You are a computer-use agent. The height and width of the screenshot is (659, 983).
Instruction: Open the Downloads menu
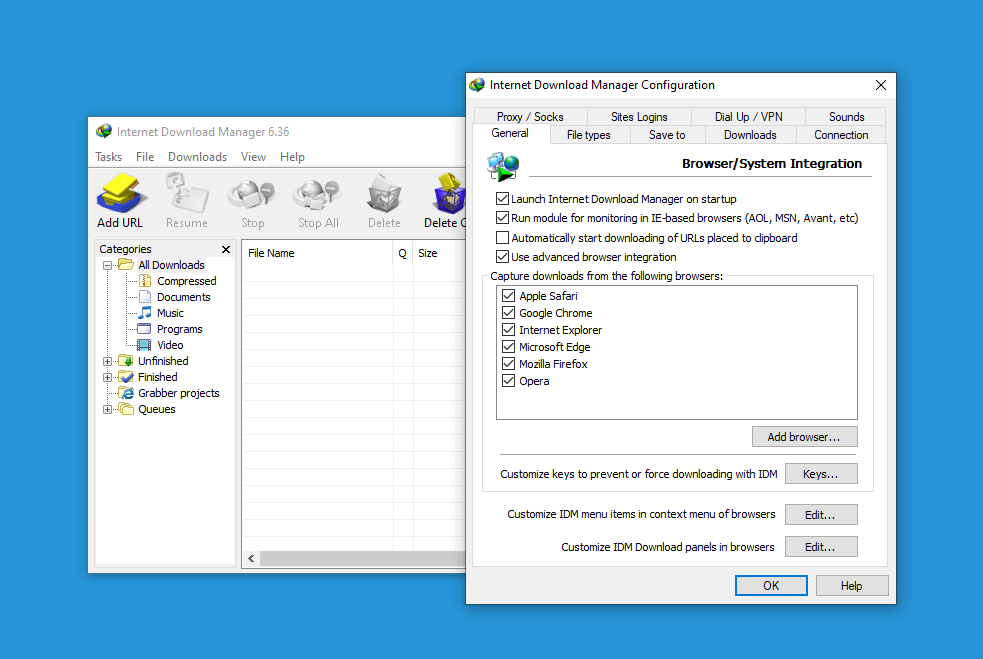point(197,157)
